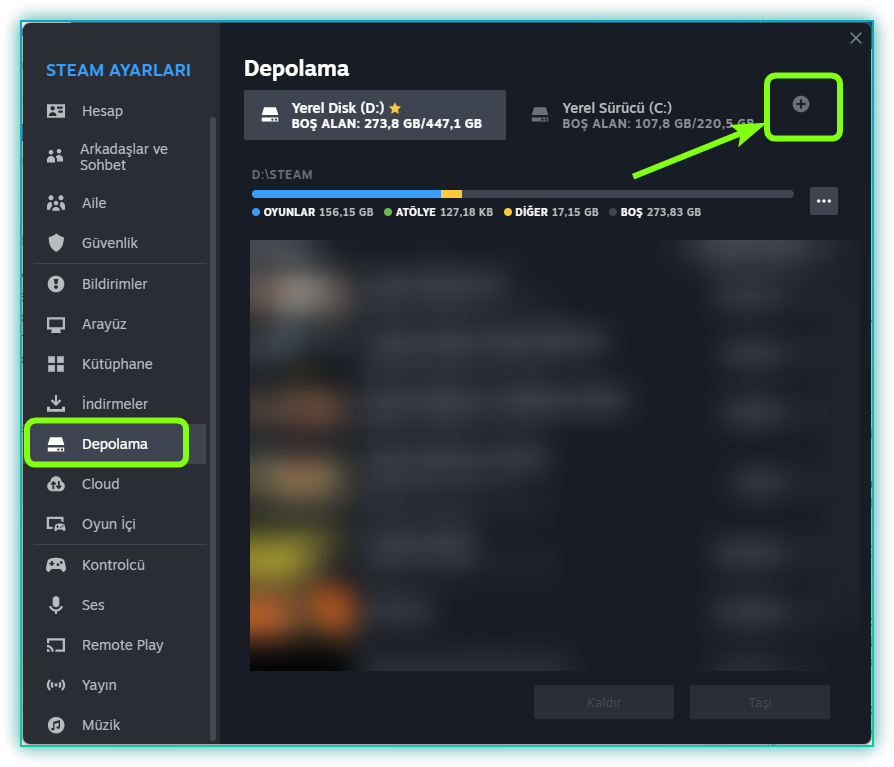Click the OYUNLAR 156,15 GB legend entry
The height and width of the screenshot is (767, 894).
click(312, 212)
